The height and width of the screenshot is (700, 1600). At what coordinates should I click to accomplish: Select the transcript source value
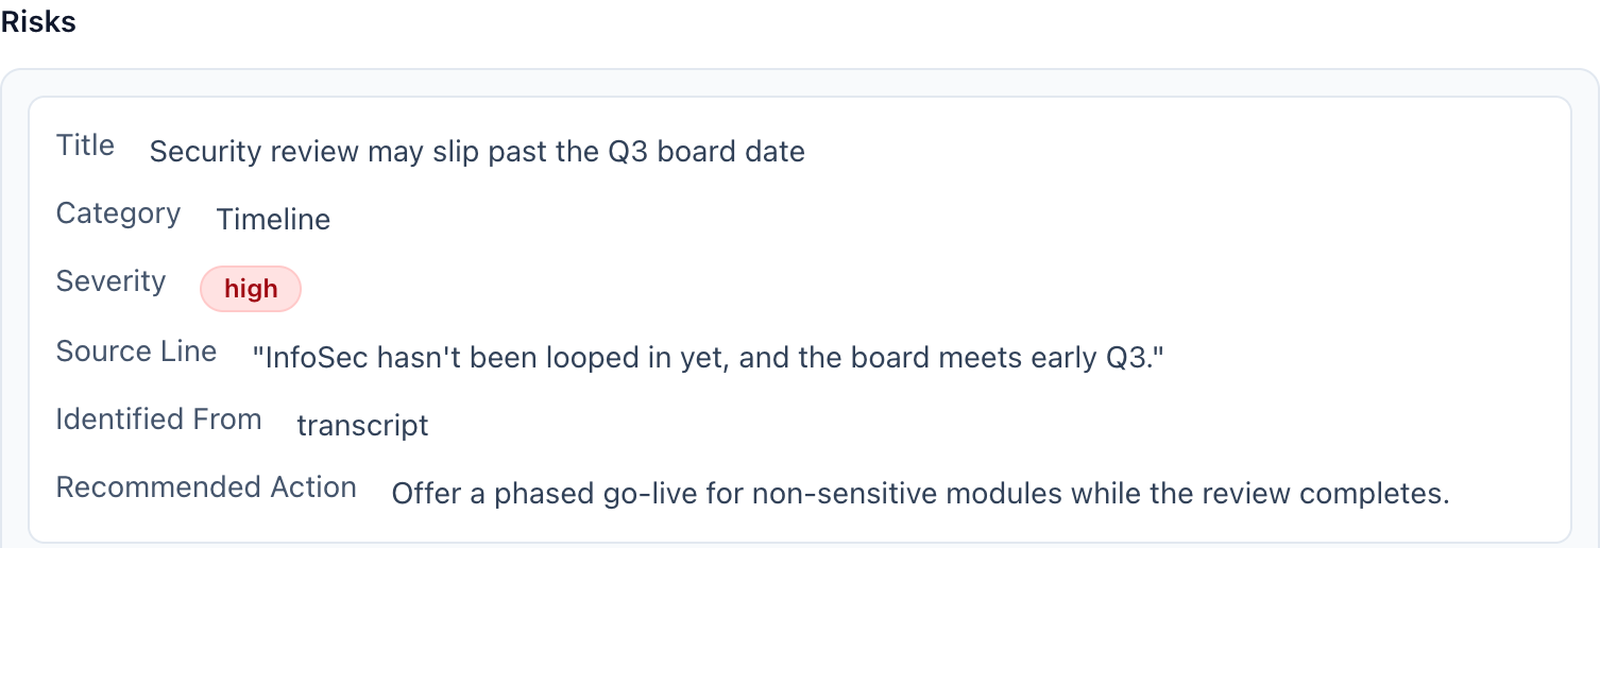pyautogui.click(x=362, y=425)
